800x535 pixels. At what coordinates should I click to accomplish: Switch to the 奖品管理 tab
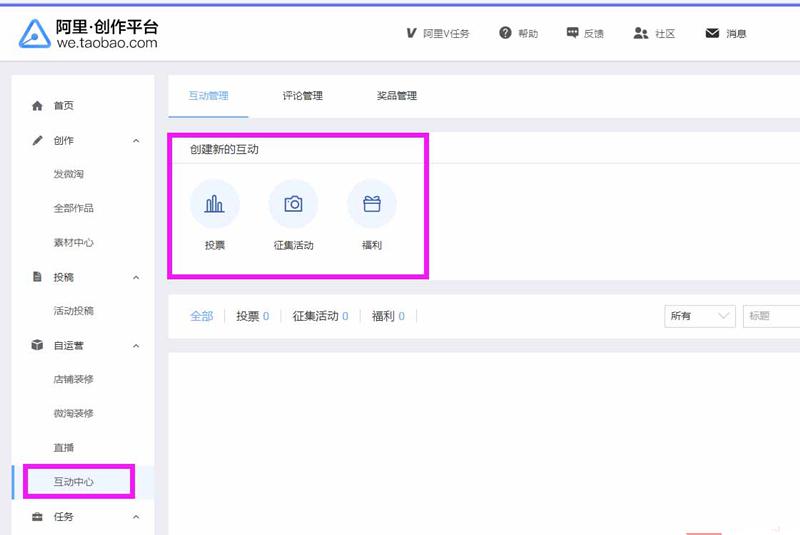click(x=397, y=95)
